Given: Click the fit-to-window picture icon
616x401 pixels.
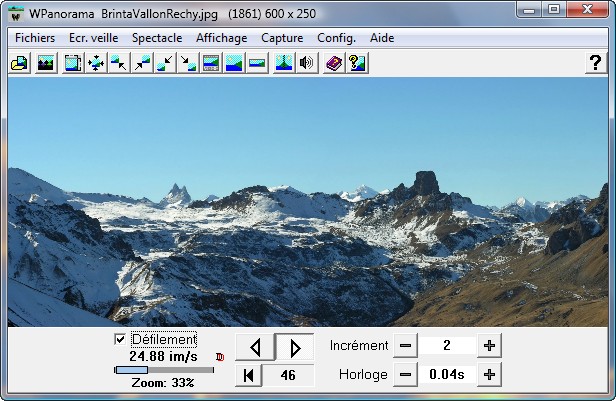Looking at the screenshot, I should pyautogui.click(x=73, y=63).
